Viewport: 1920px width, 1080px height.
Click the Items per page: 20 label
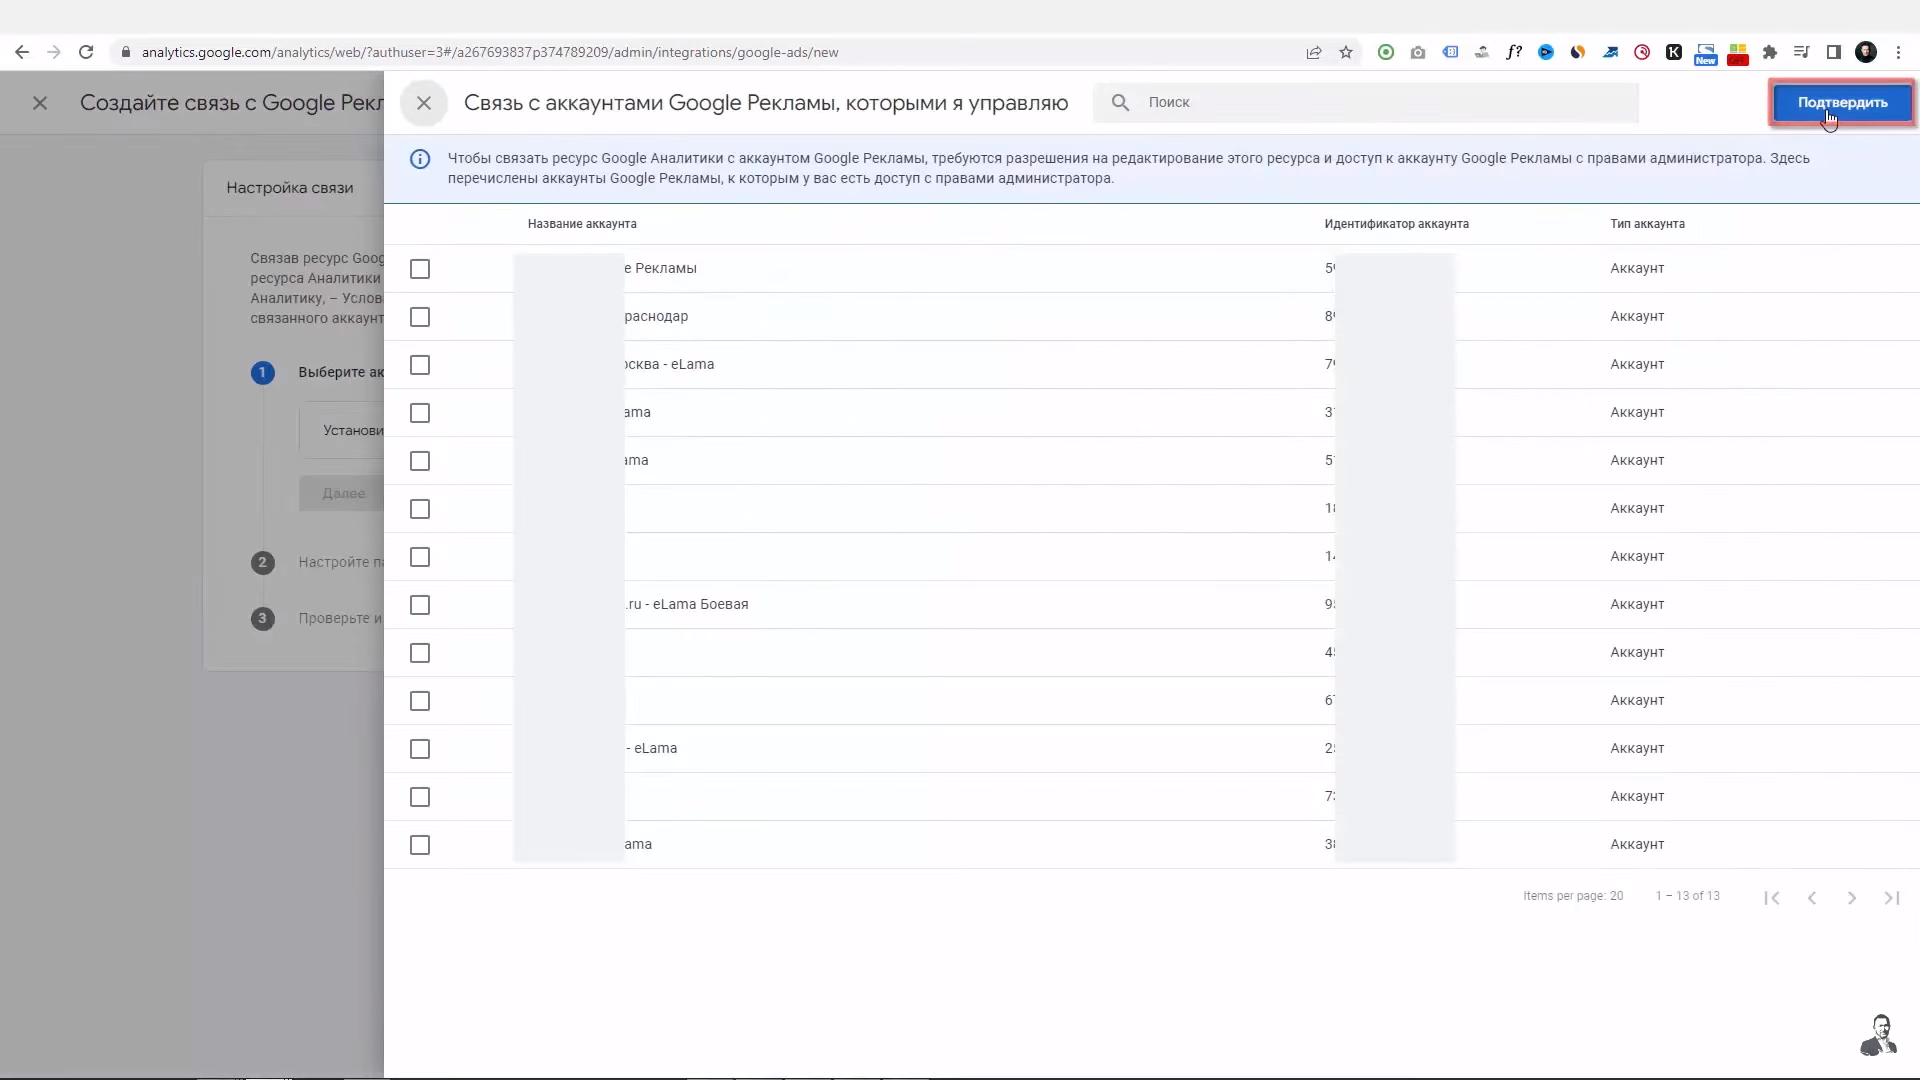tap(1573, 896)
